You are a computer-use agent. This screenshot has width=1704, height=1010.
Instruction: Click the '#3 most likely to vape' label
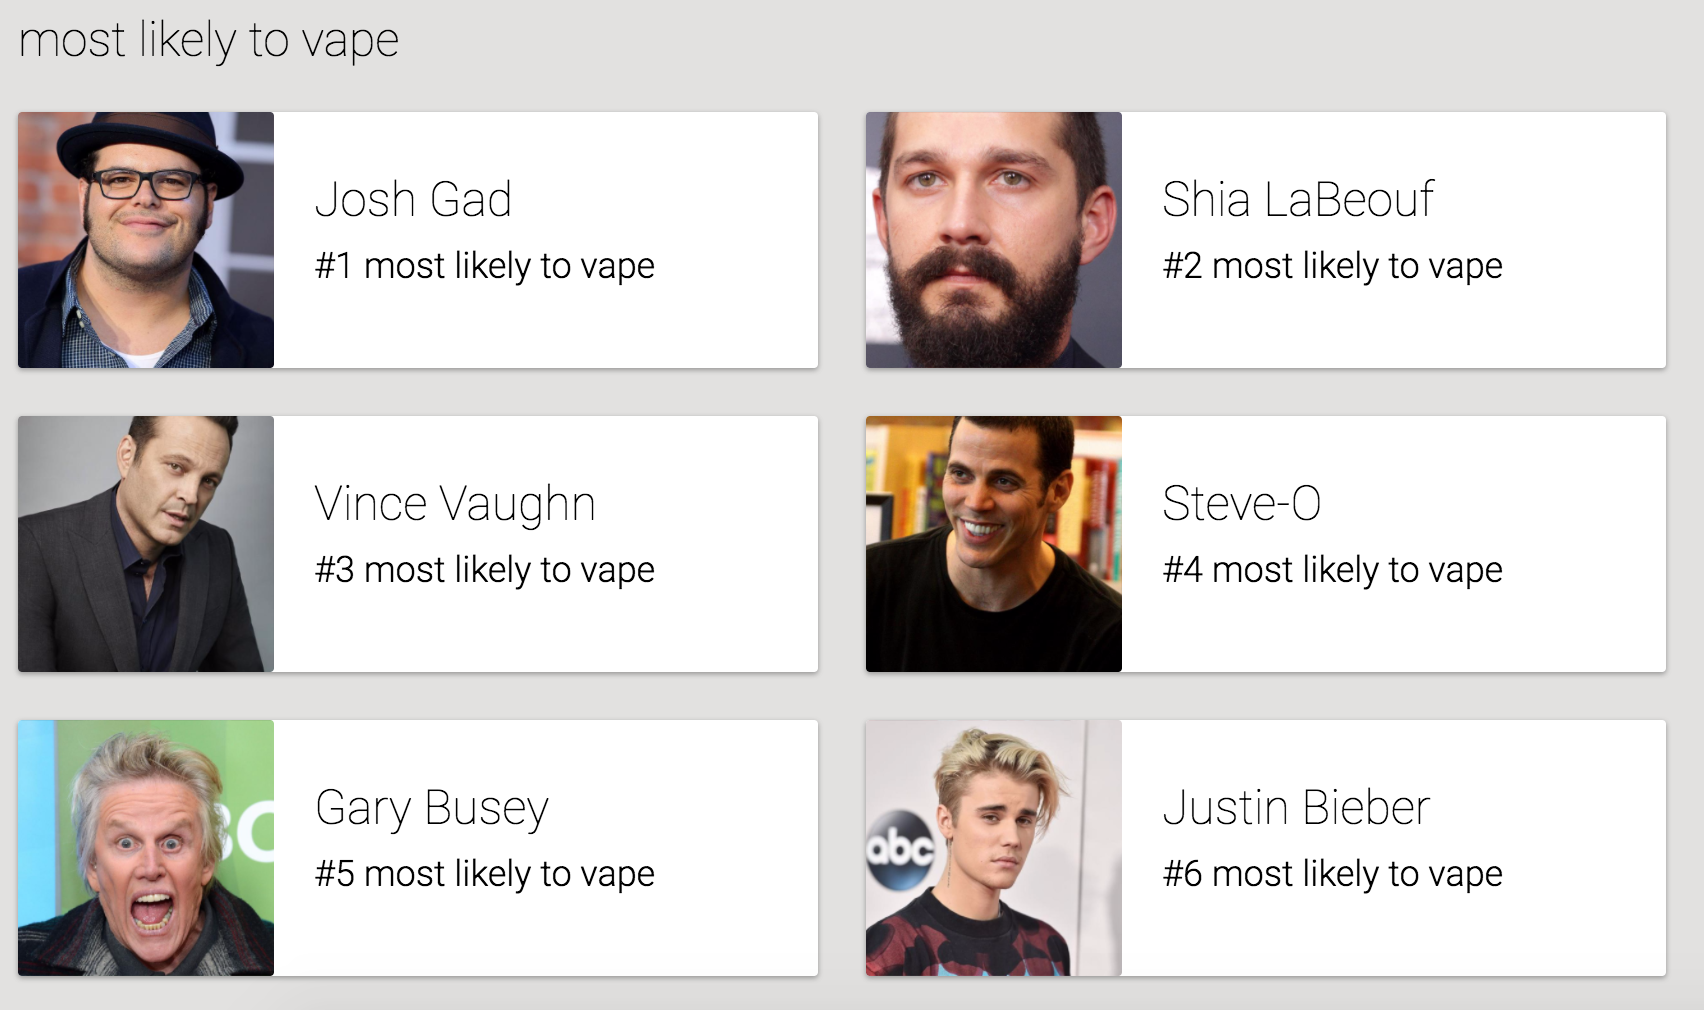(485, 570)
